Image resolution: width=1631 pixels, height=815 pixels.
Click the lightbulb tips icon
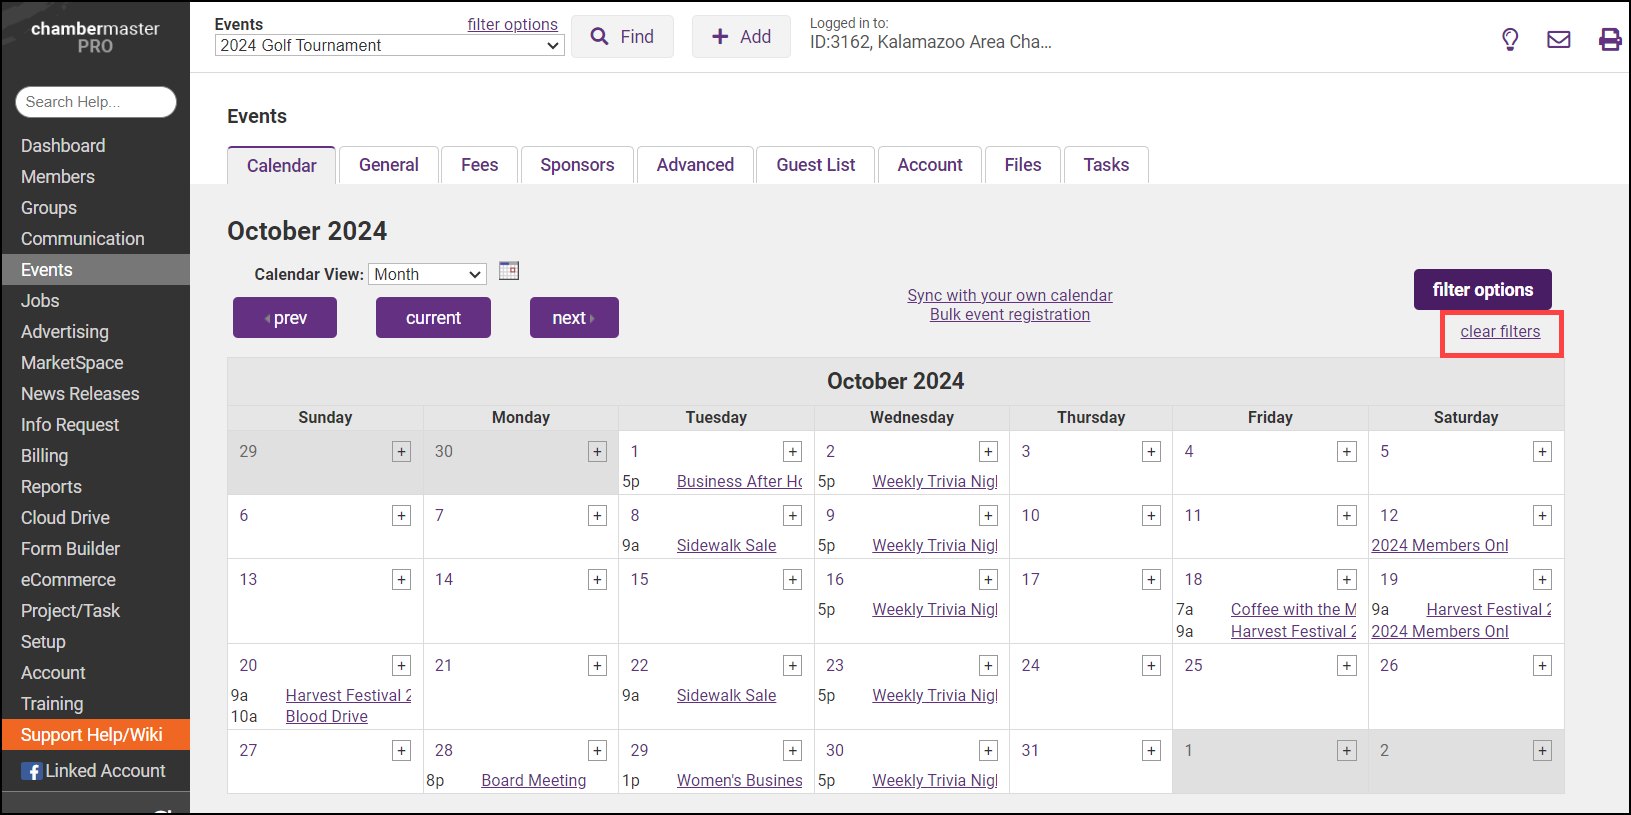click(x=1510, y=39)
